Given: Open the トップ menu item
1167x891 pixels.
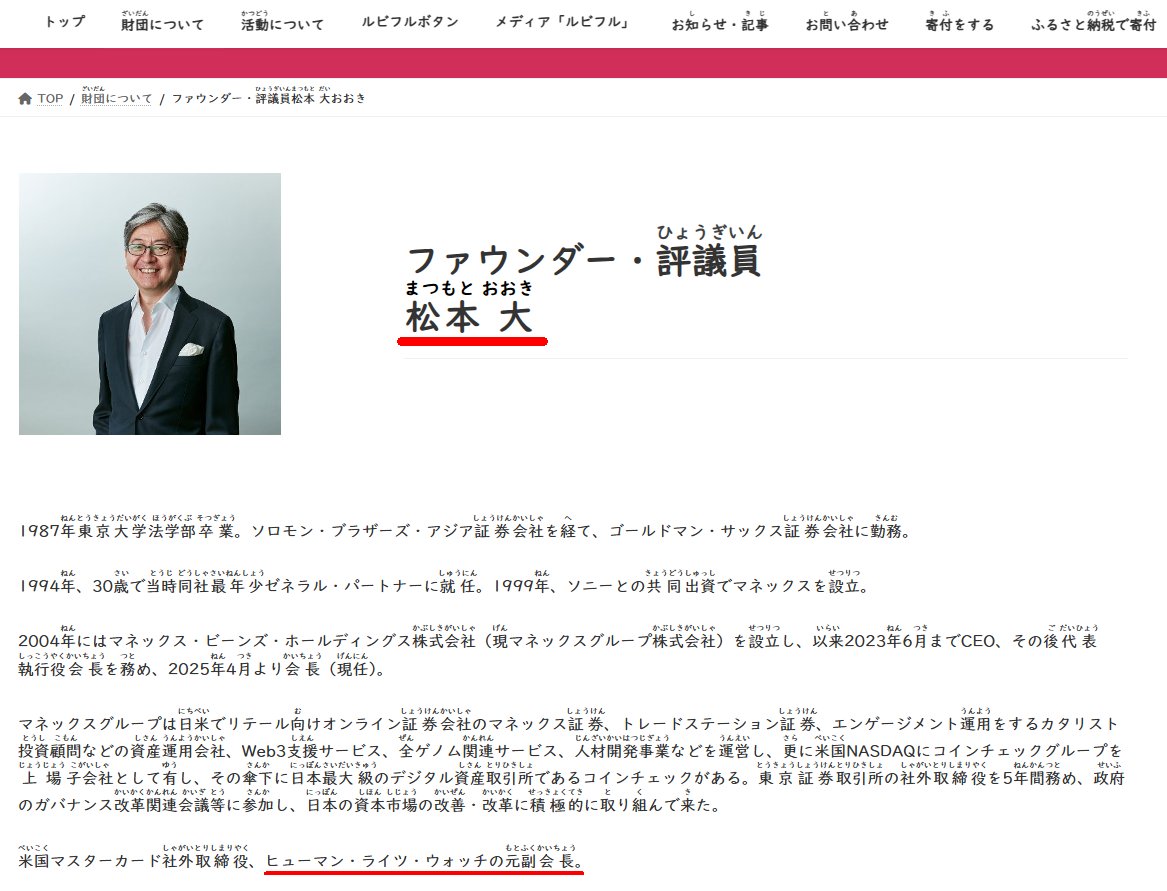Looking at the screenshot, I should 65,22.
